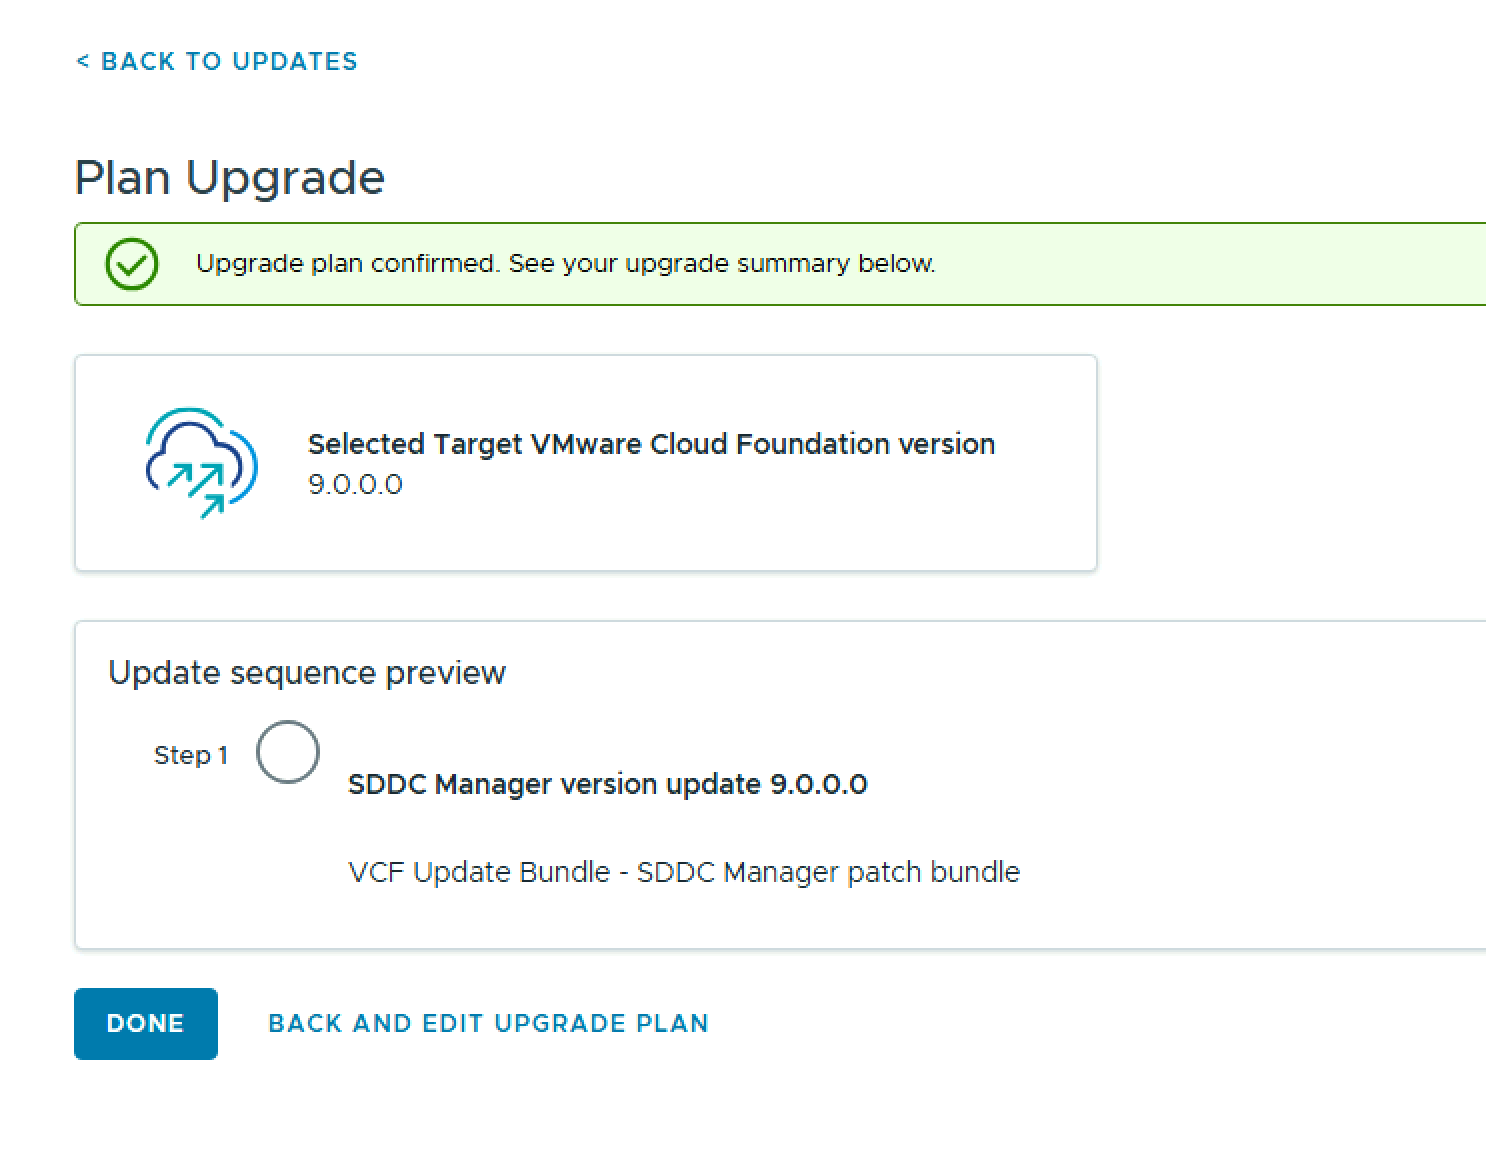Click the target version number 9.0.0.0
Image resolution: width=1486 pixels, height=1168 pixels.
(x=355, y=485)
